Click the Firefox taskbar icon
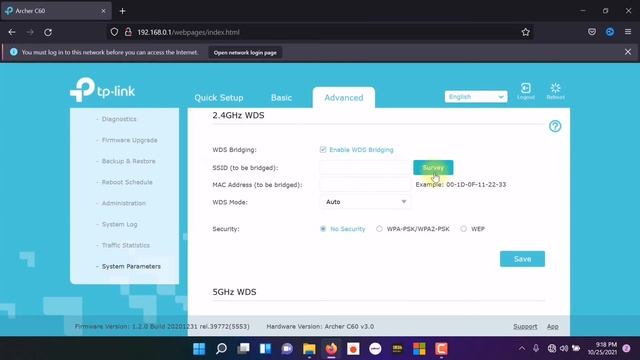The width and height of the screenshot is (640, 360). click(331, 349)
